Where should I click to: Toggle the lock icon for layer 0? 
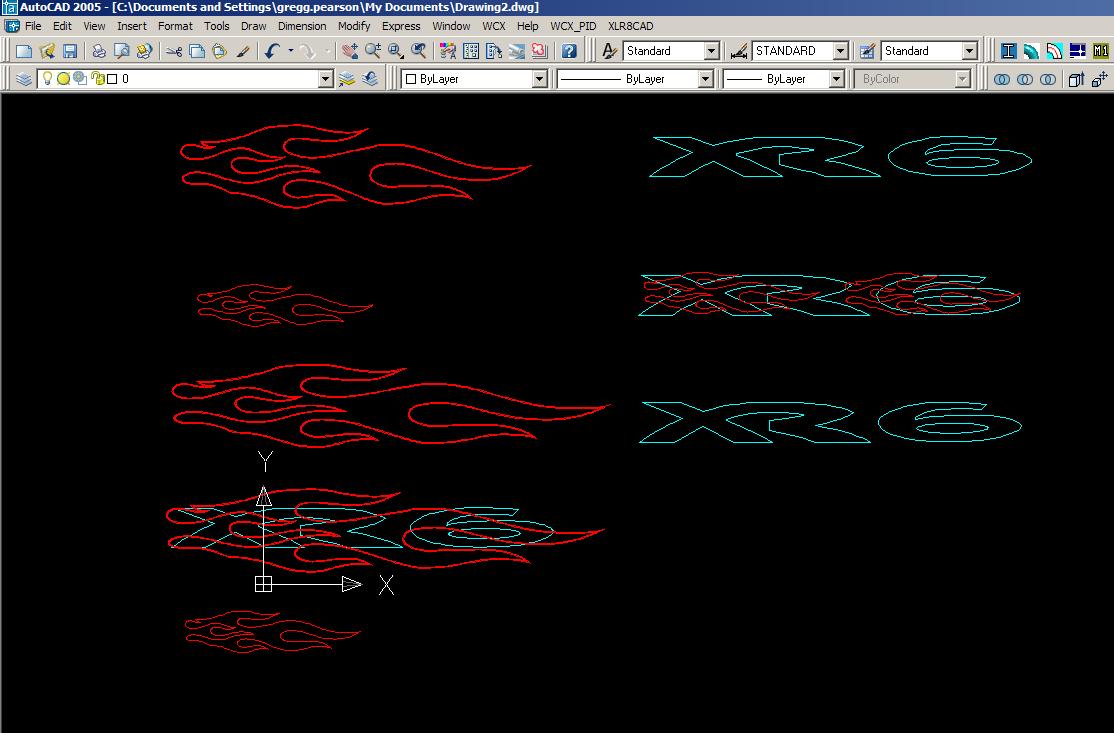96,79
